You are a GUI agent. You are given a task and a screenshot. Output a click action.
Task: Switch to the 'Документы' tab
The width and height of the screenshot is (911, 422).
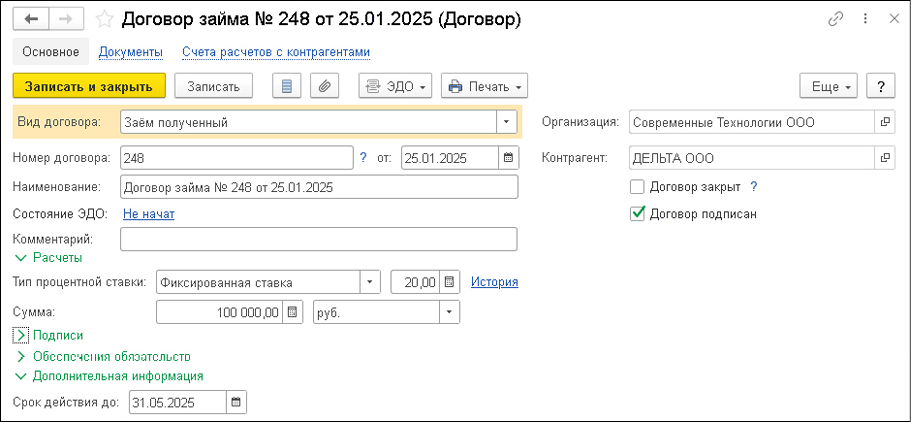point(130,52)
